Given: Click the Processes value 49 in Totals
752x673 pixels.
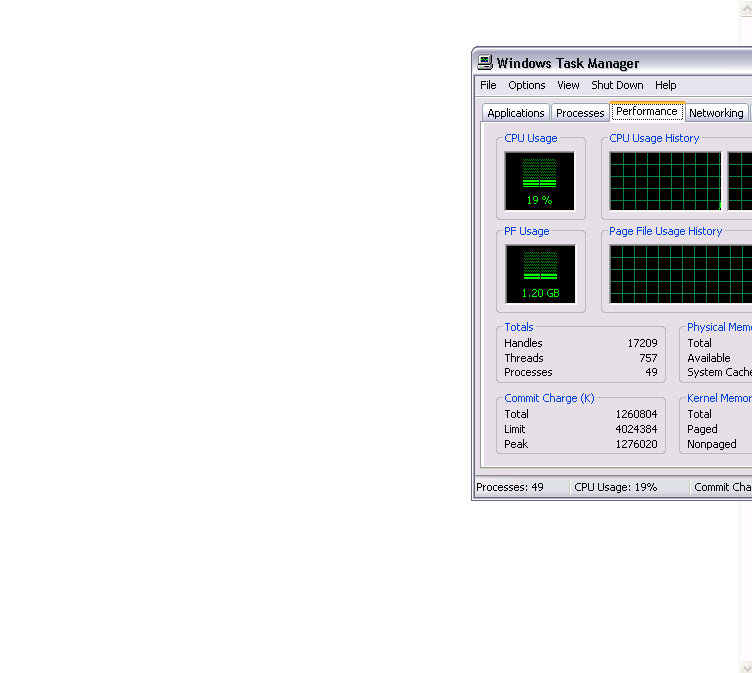Looking at the screenshot, I should point(651,372).
